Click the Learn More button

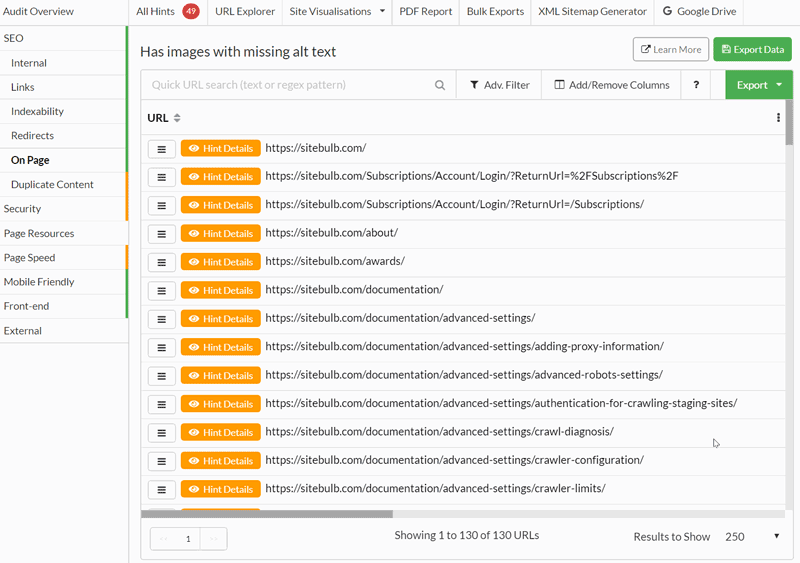[671, 50]
